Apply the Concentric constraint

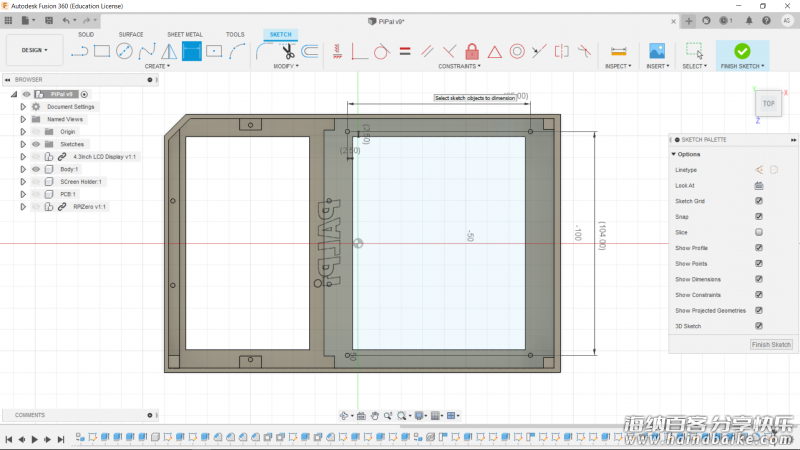pos(517,51)
